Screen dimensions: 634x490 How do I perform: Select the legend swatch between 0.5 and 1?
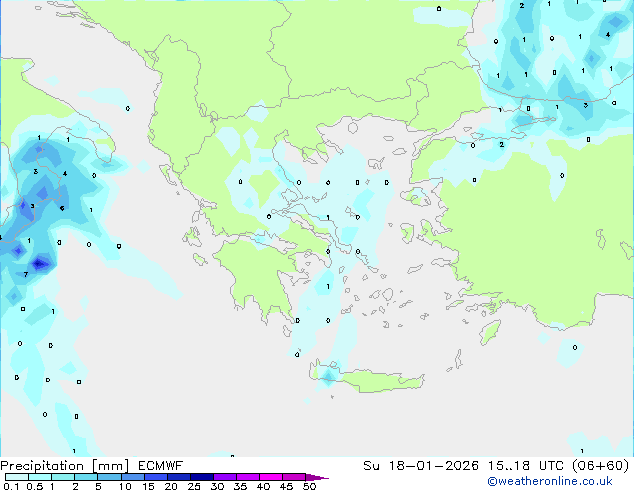[40, 477]
